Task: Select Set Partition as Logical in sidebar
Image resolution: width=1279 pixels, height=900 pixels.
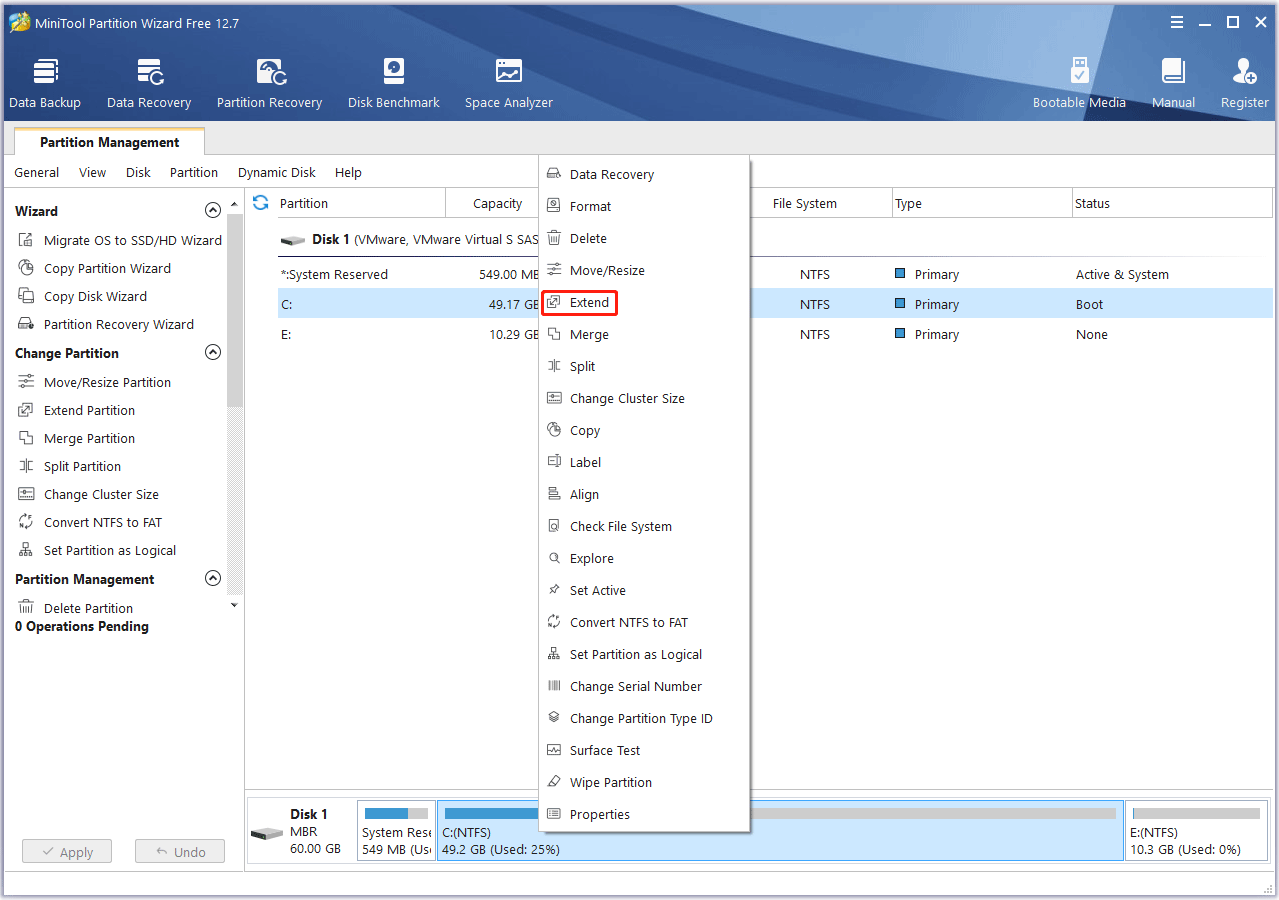Action: (x=97, y=550)
